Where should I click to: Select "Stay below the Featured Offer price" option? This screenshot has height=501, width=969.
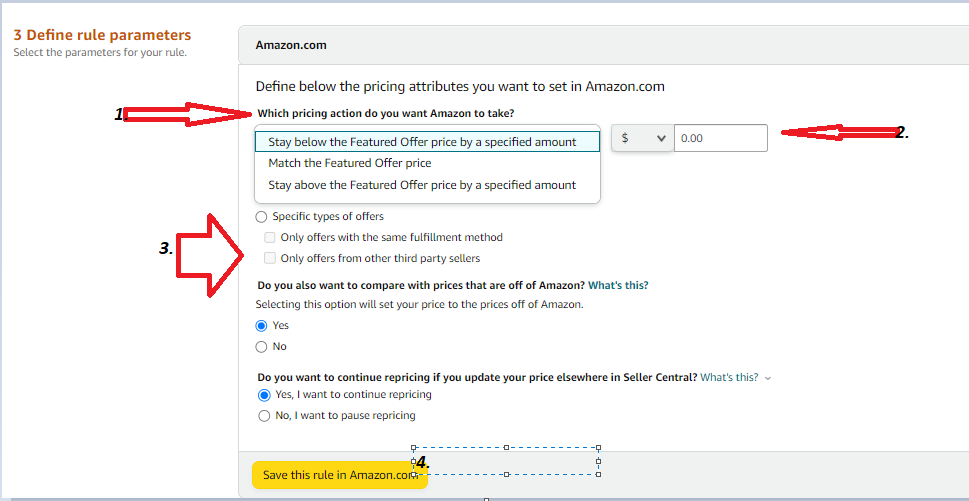point(422,142)
